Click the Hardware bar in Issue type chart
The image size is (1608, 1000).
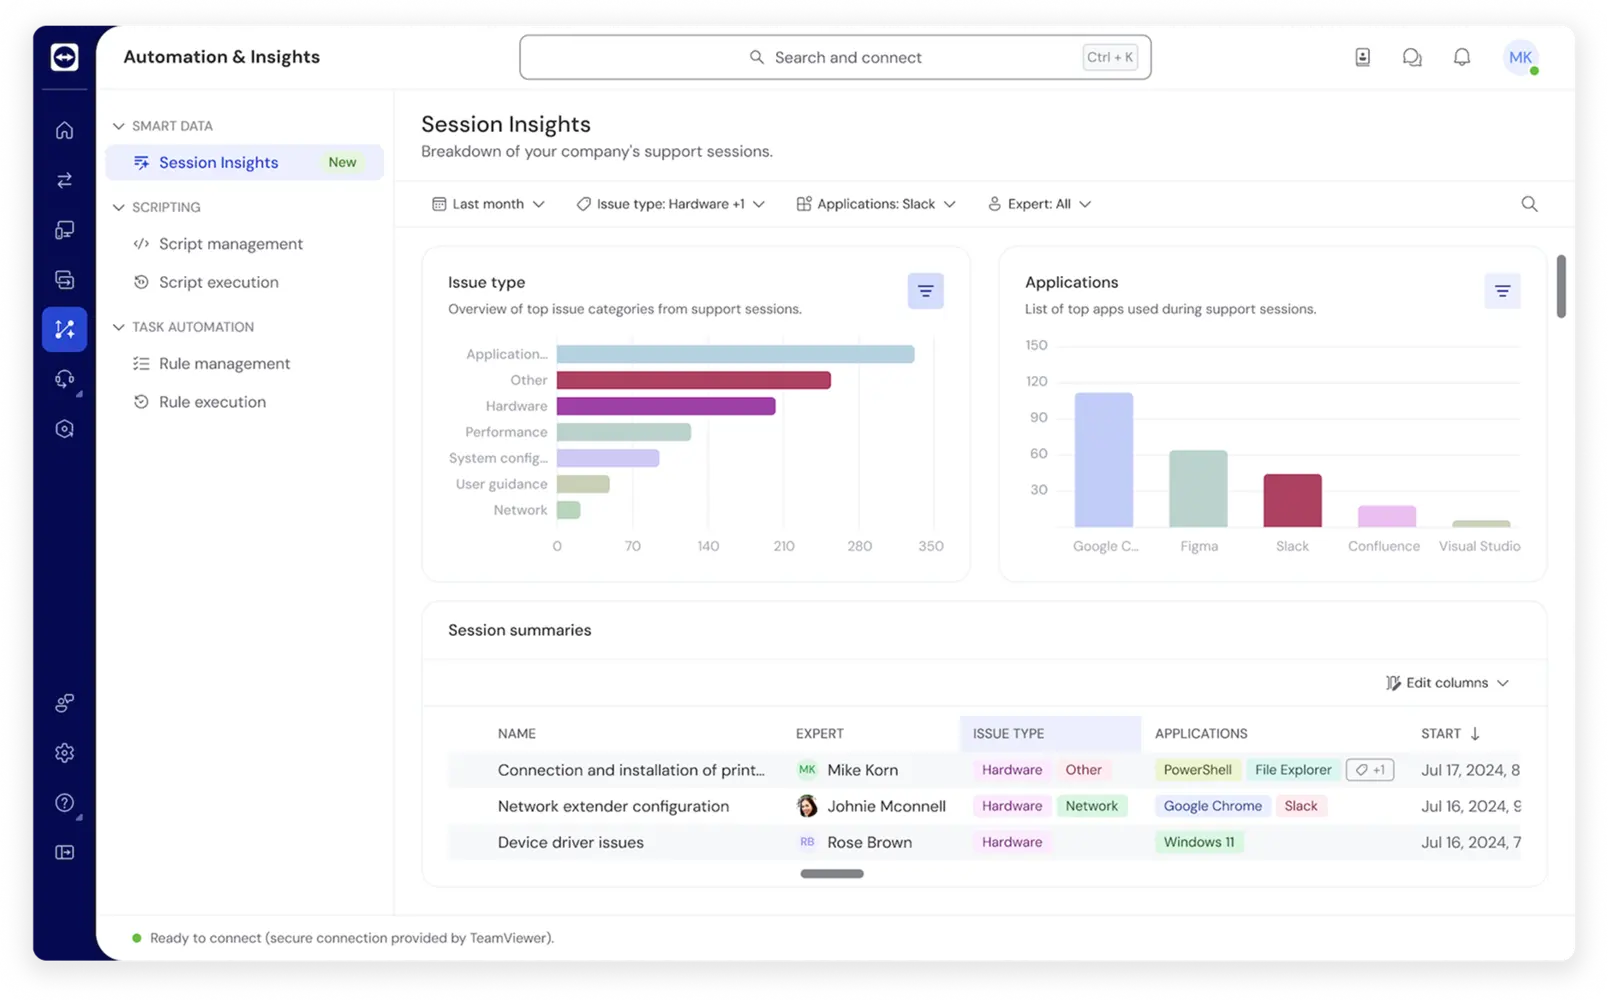coord(666,406)
